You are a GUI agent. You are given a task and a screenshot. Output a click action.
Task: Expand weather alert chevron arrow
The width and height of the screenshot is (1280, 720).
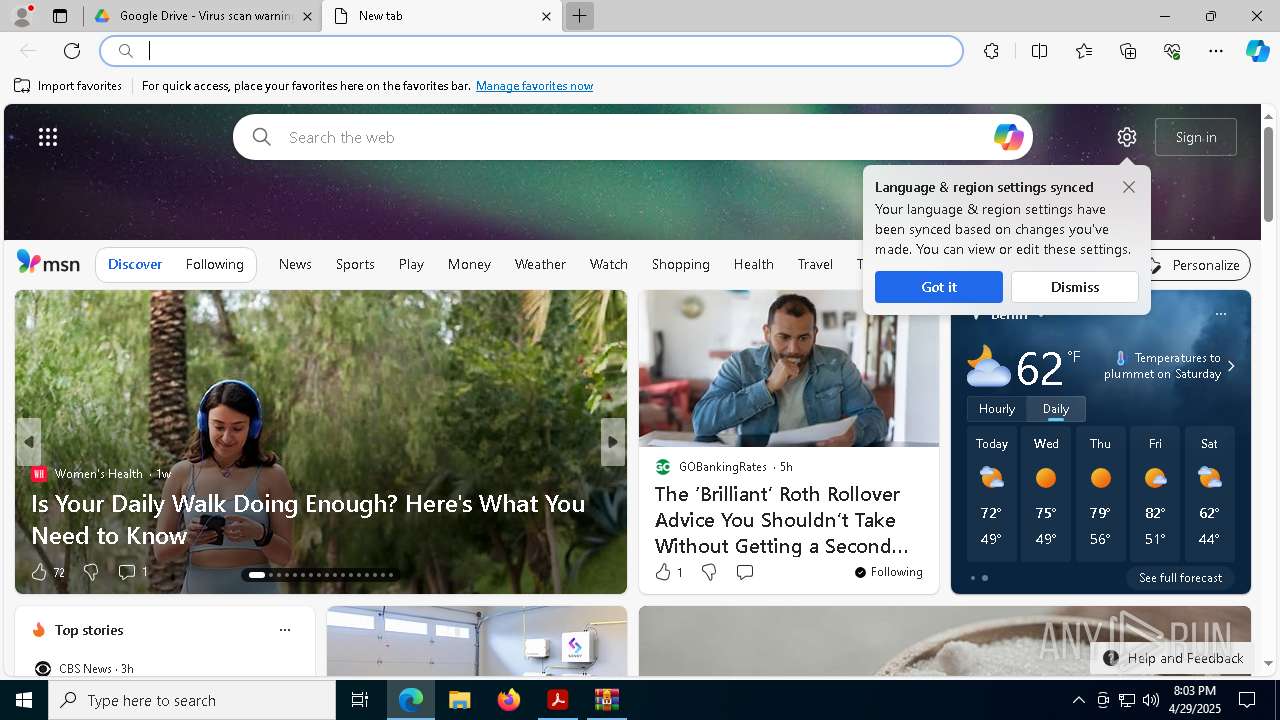point(1231,366)
